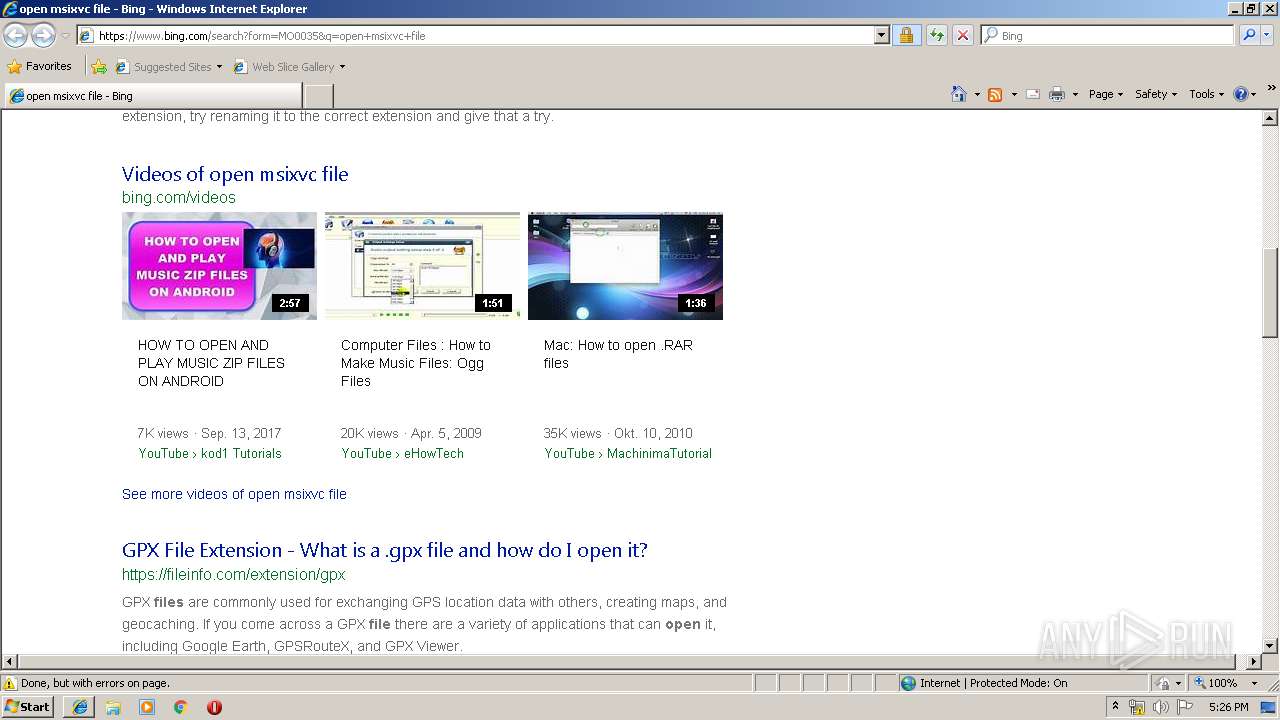1280x720 pixels.
Task: Open the Safety menu
Action: click(1155, 94)
